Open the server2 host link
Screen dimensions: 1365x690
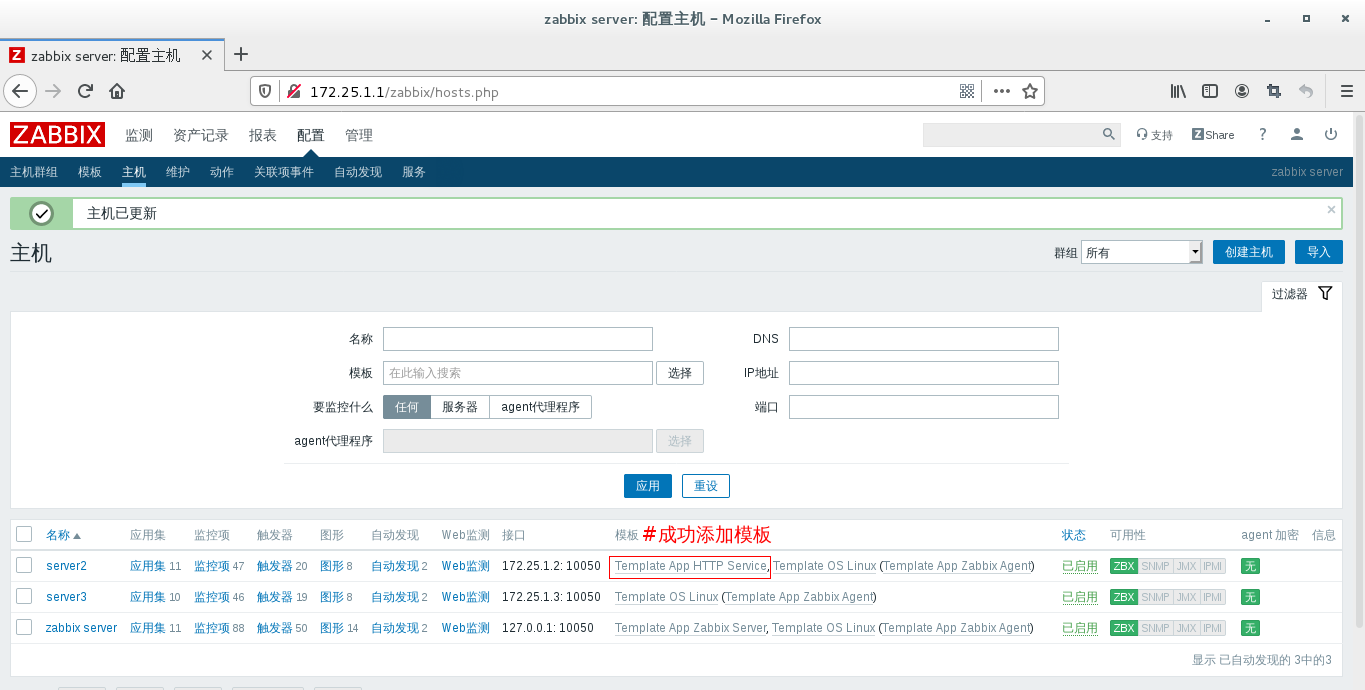[67, 566]
